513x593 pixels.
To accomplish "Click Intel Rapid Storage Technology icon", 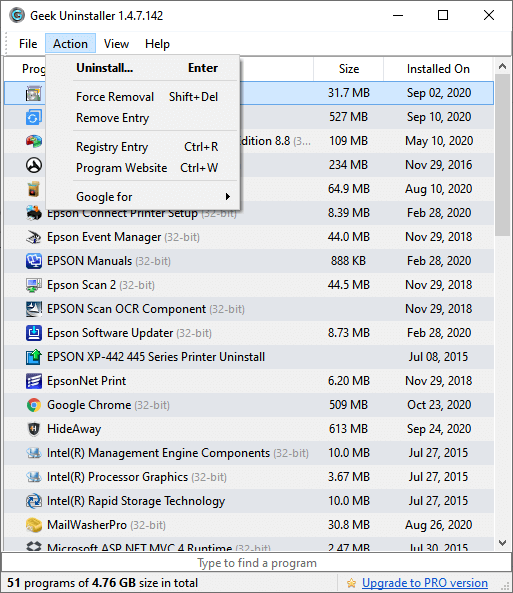I will 34,501.
